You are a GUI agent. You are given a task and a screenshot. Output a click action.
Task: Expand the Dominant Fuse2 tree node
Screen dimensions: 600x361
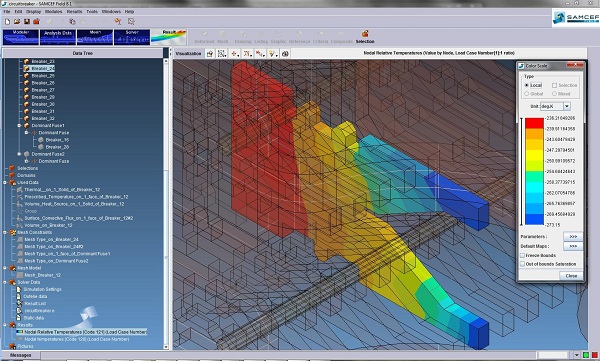19,154
